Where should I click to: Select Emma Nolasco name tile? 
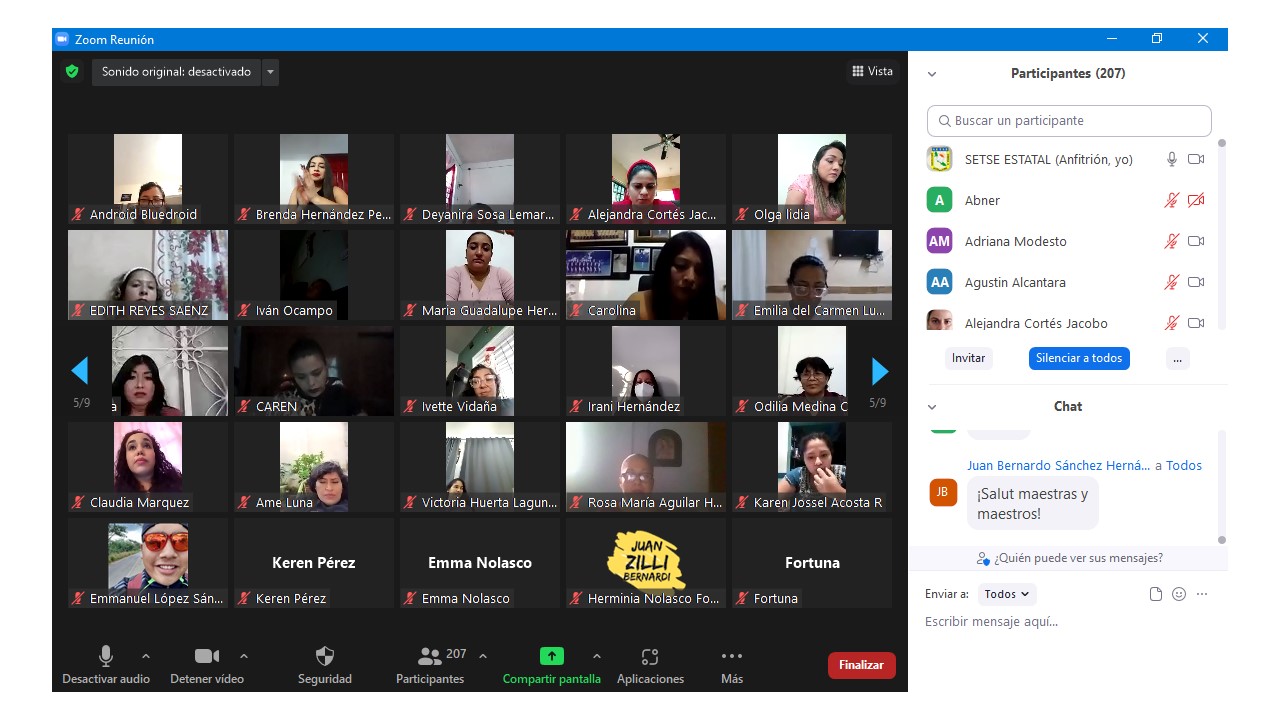point(480,563)
